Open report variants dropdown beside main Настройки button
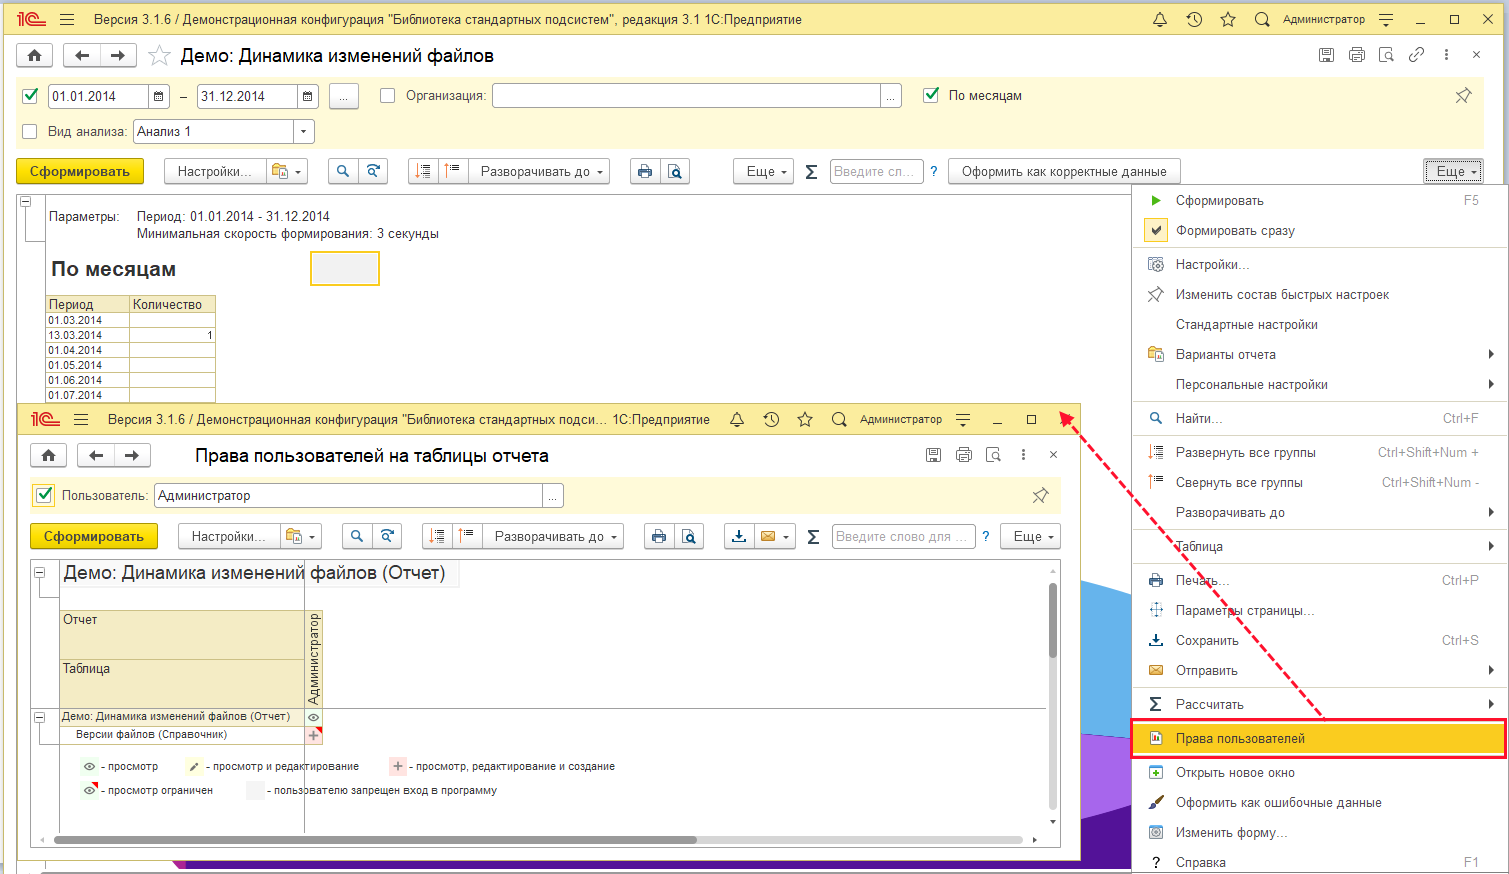 click(287, 171)
